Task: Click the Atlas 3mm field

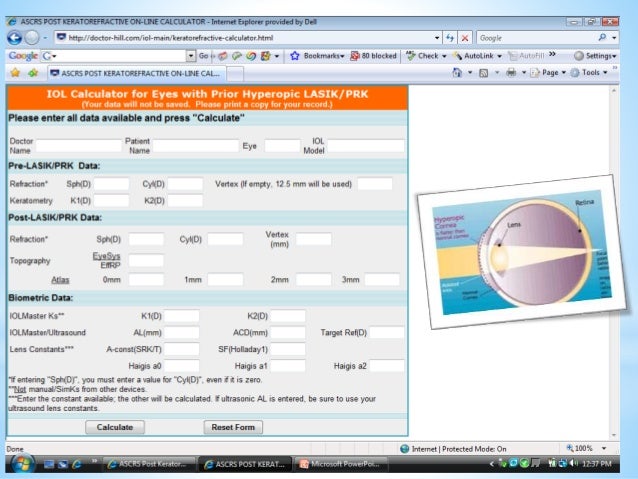Action: click(x=382, y=280)
